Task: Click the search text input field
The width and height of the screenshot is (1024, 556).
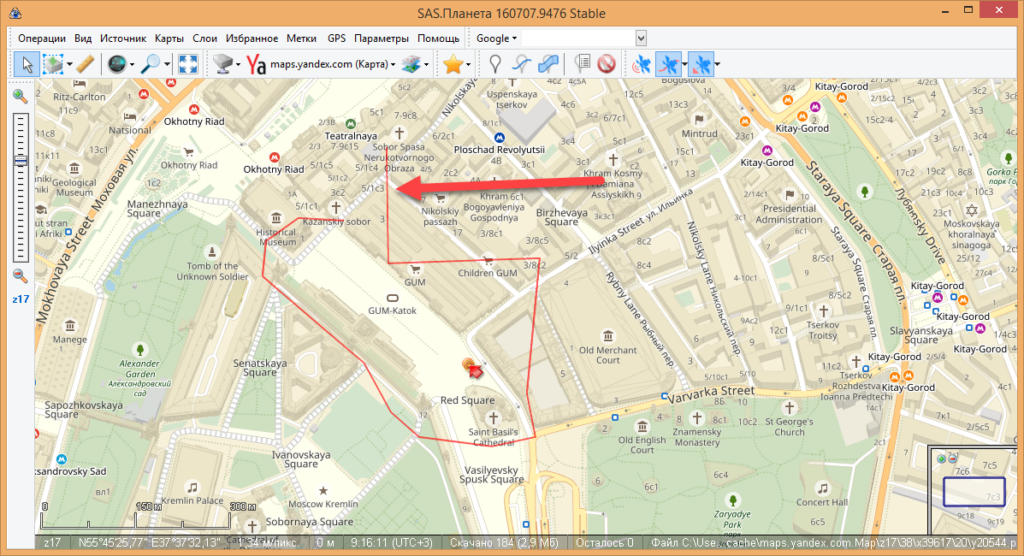Action: pos(578,38)
